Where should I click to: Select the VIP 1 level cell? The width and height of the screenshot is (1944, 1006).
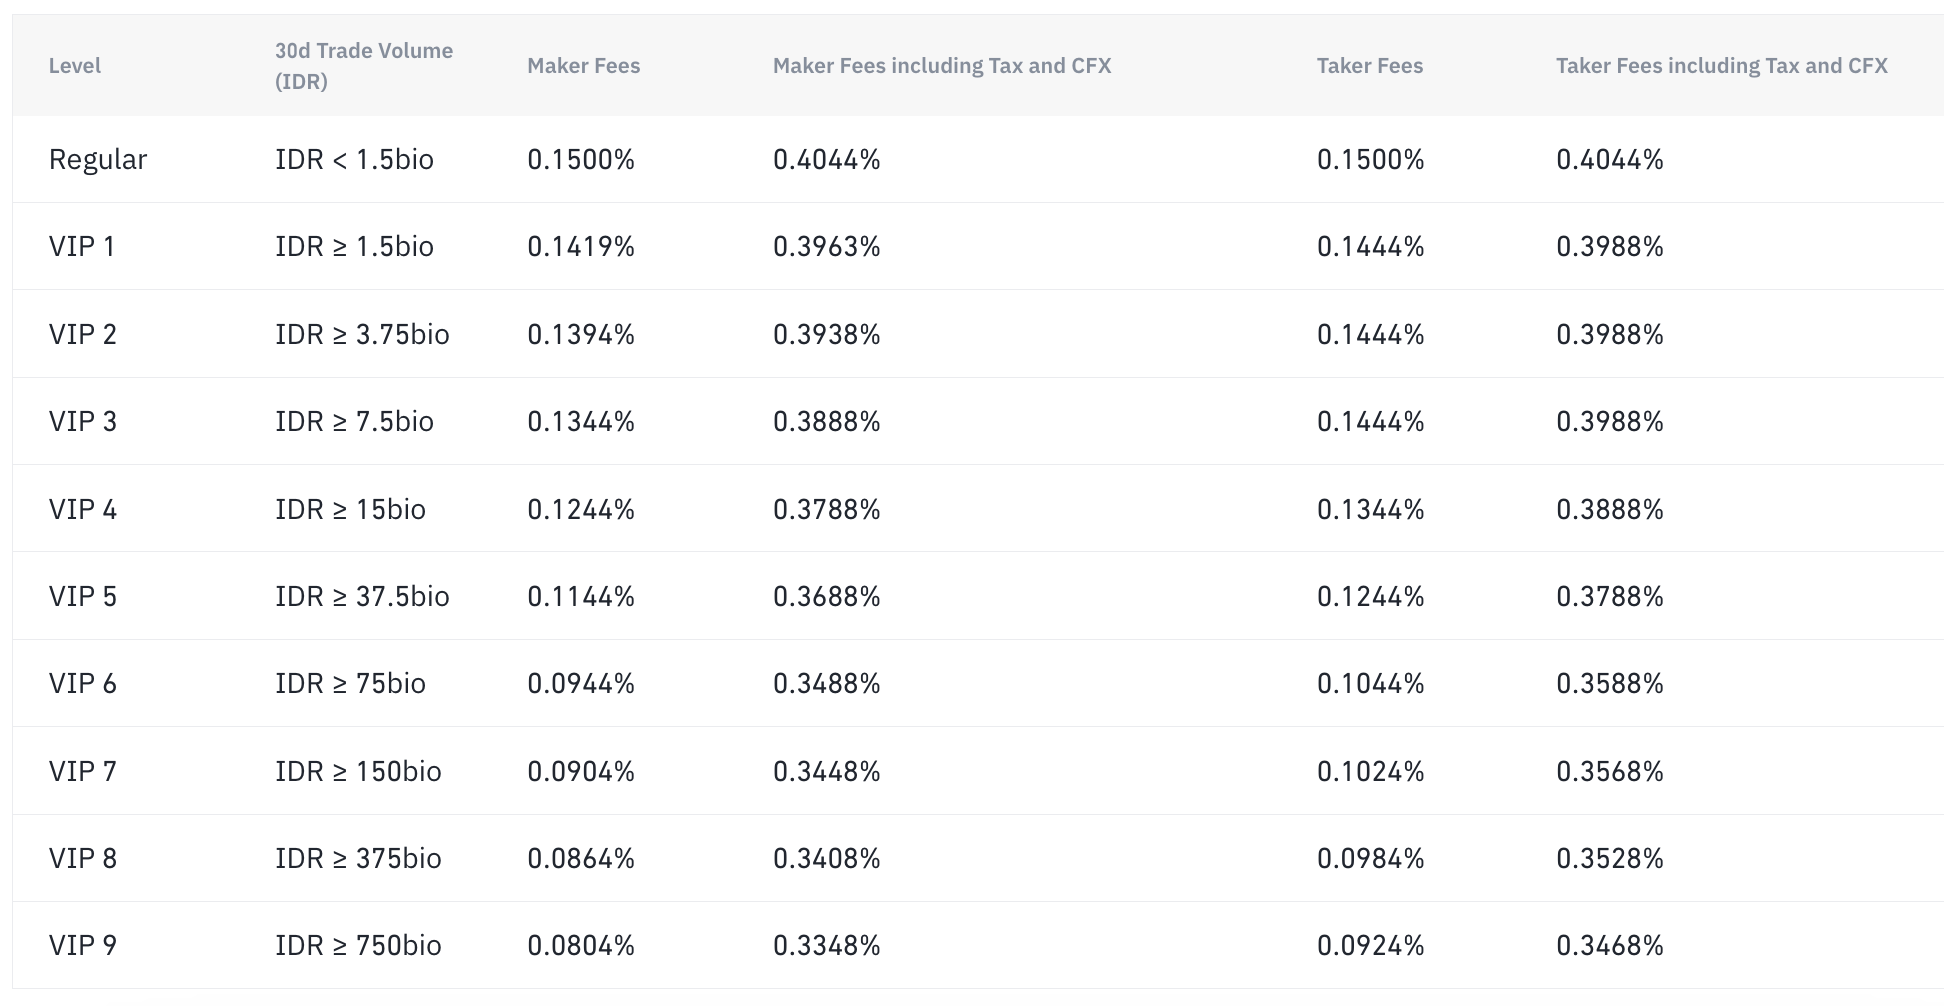(82, 247)
